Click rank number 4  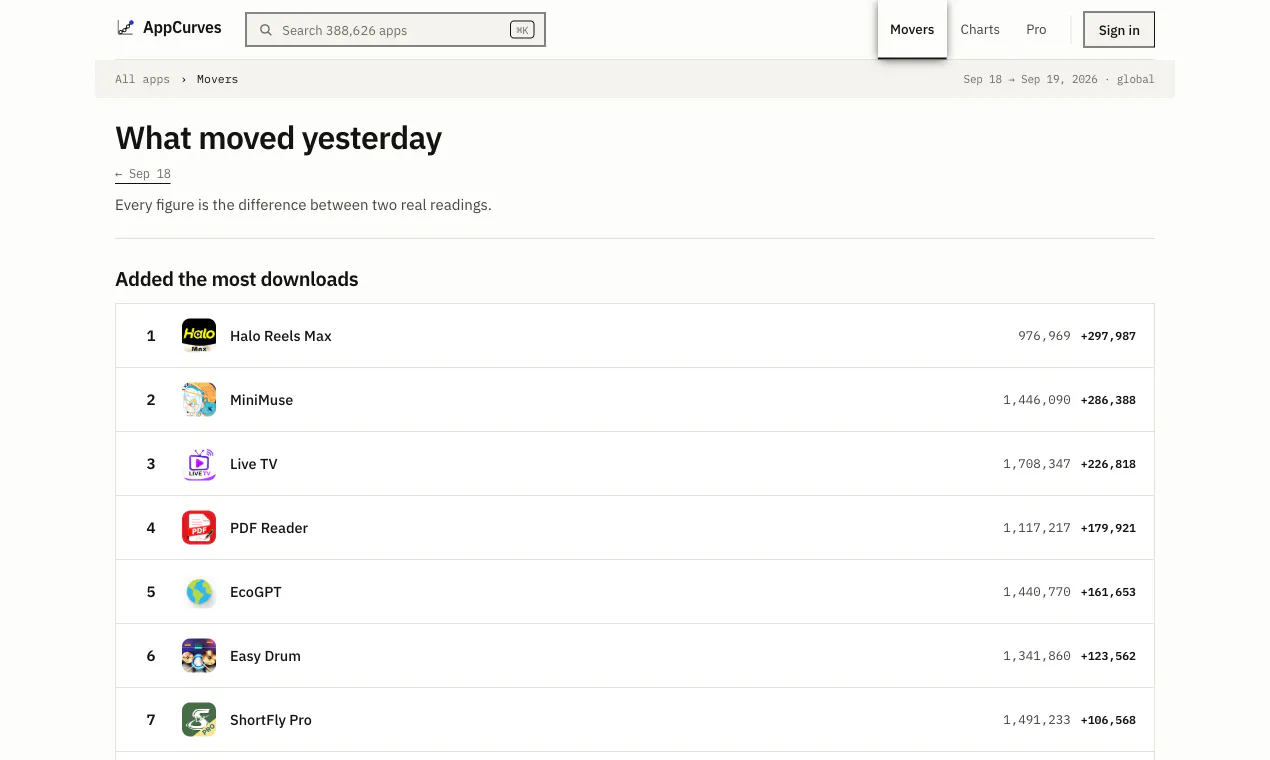151,528
